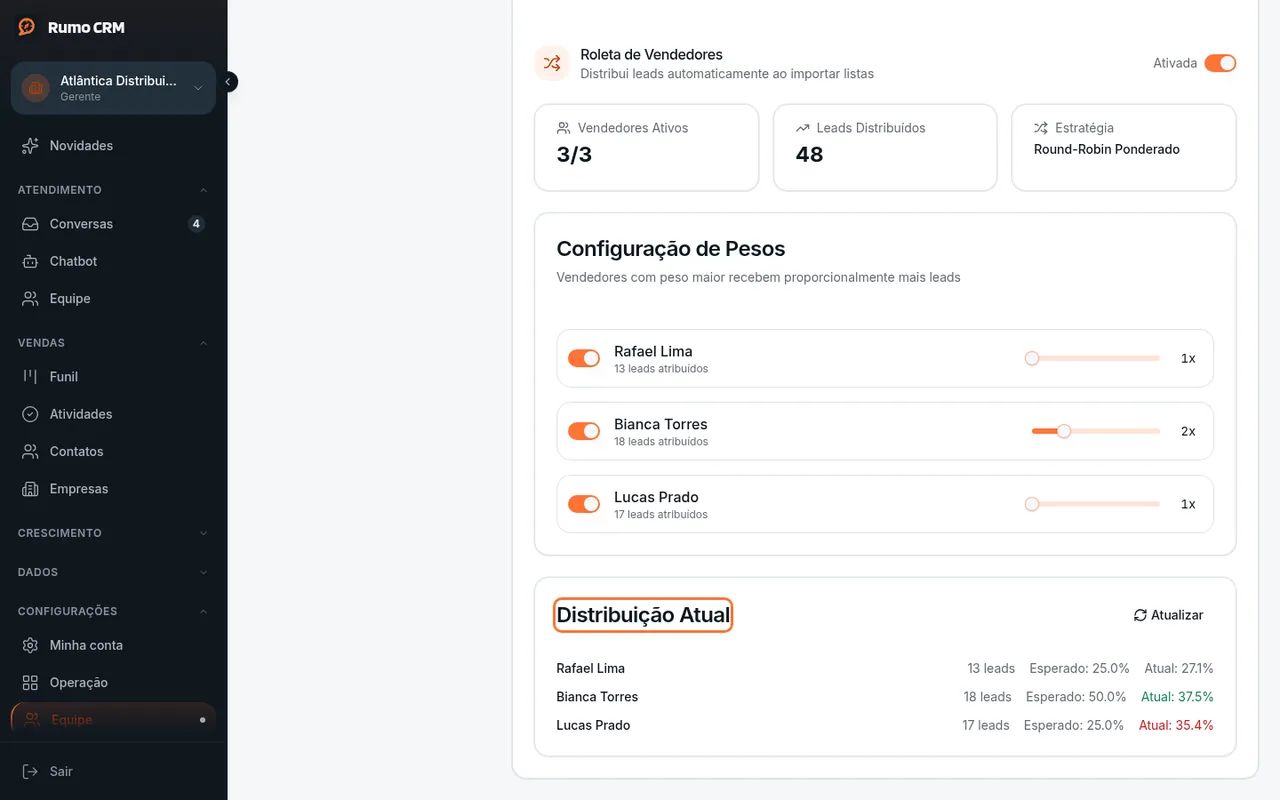
Task: Disable Bianca Torres seller toggle
Action: coord(584,431)
